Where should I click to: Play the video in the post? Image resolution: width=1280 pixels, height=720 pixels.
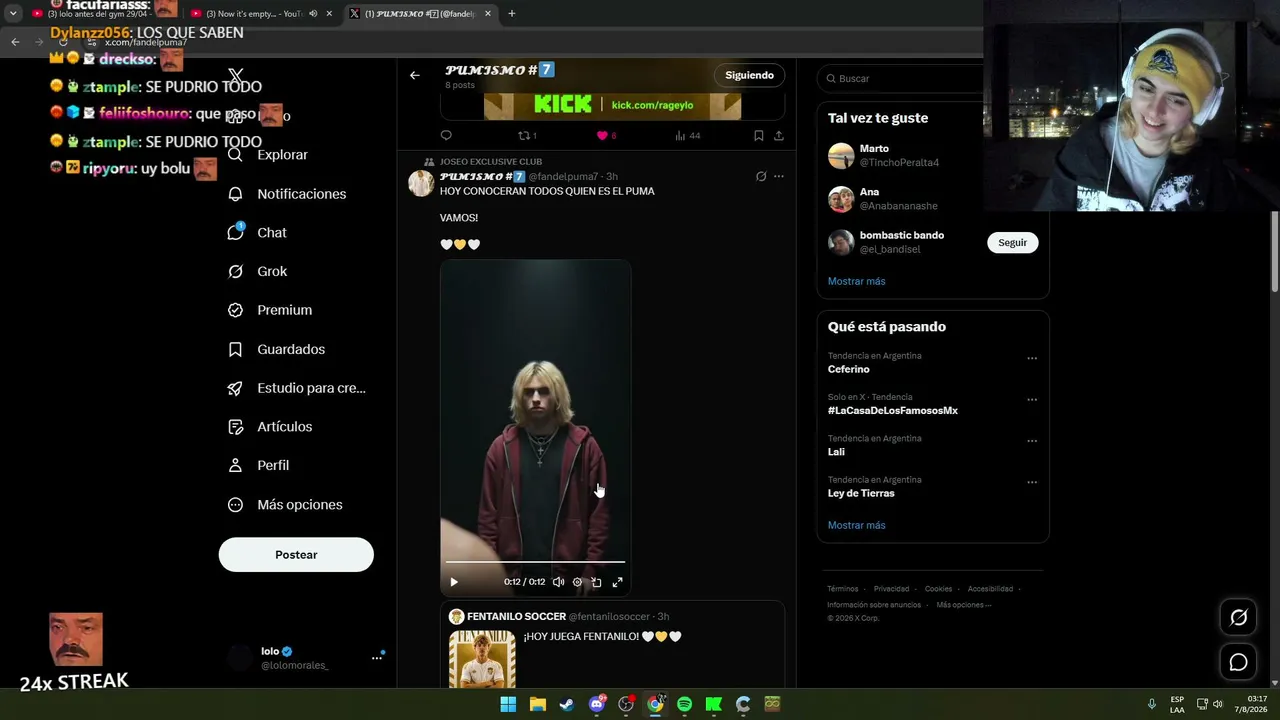tap(454, 582)
